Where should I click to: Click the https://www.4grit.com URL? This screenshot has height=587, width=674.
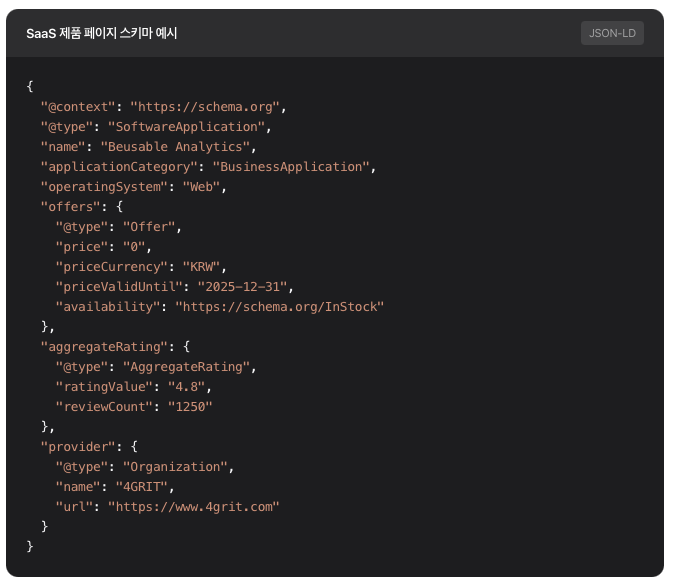pos(193,506)
